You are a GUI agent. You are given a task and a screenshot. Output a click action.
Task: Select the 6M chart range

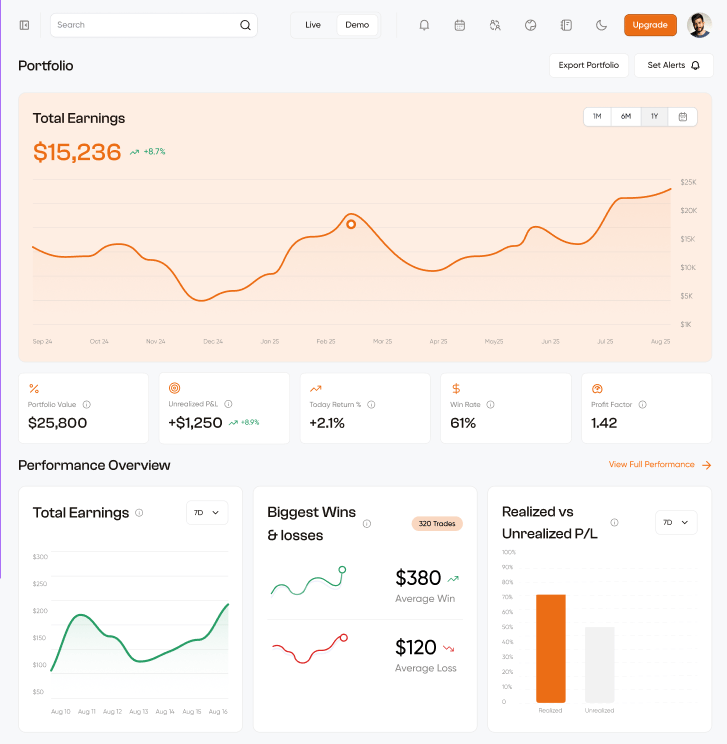pyautogui.click(x=626, y=117)
